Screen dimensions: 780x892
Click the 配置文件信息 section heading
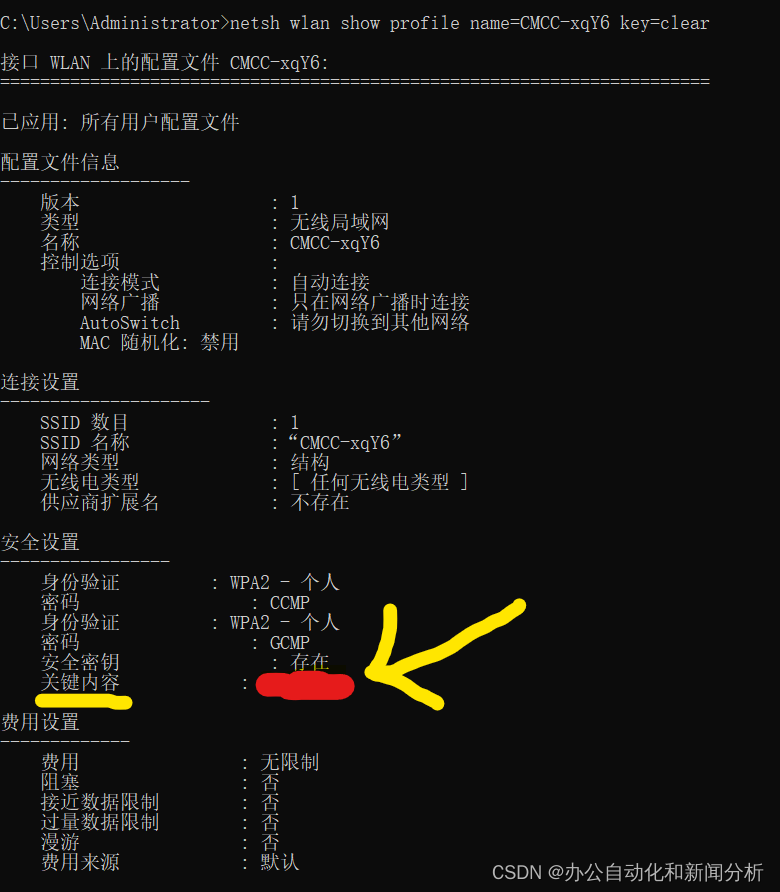[x=60, y=162]
